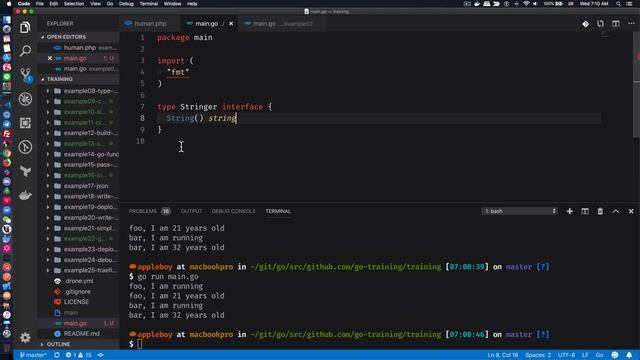Maximize the panel with chevron up
Viewport: 640px width, 360px height.
pos(616,211)
